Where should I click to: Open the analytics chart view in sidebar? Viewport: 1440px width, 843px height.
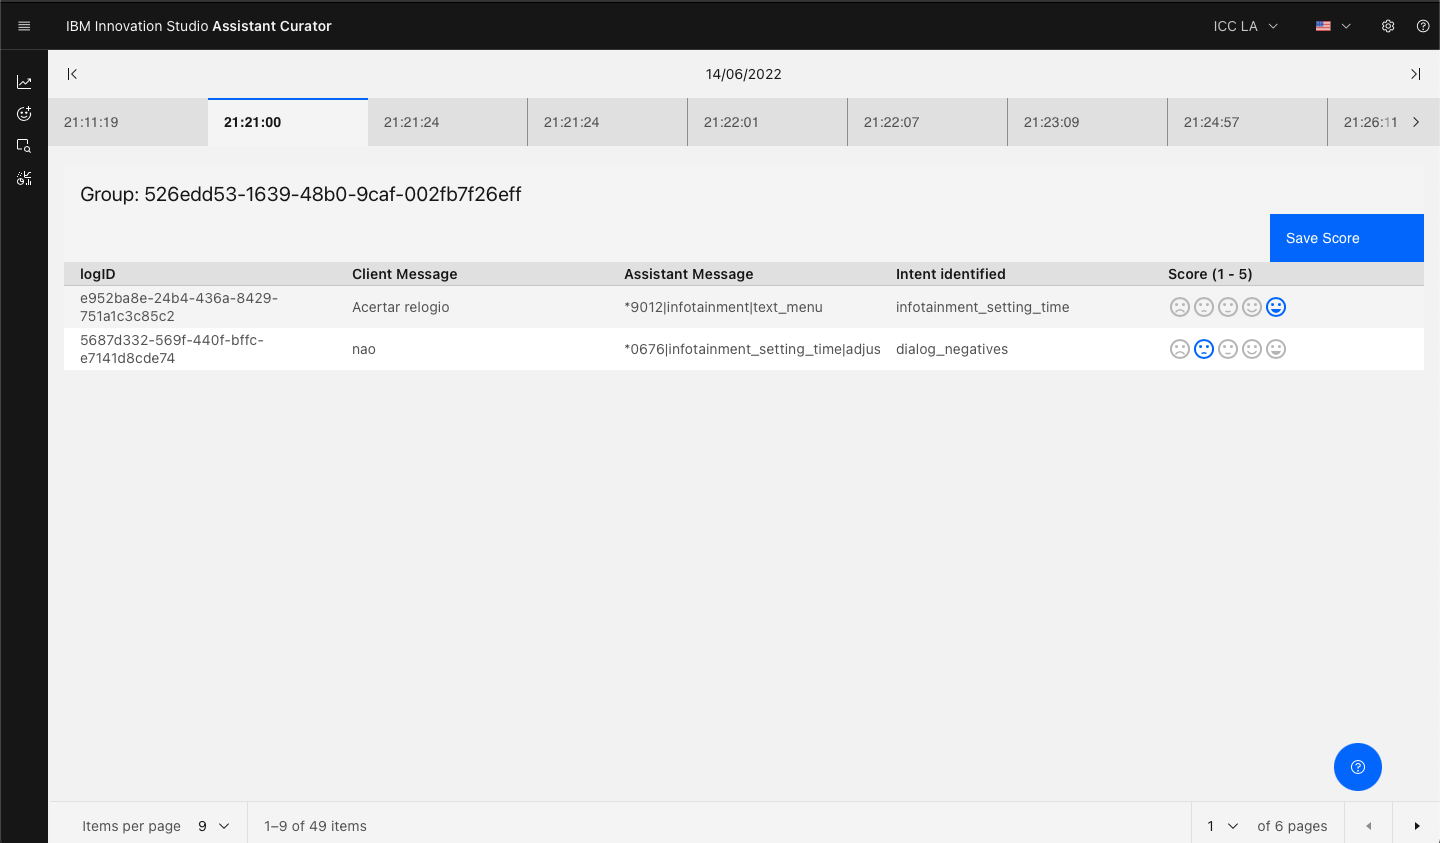23,81
